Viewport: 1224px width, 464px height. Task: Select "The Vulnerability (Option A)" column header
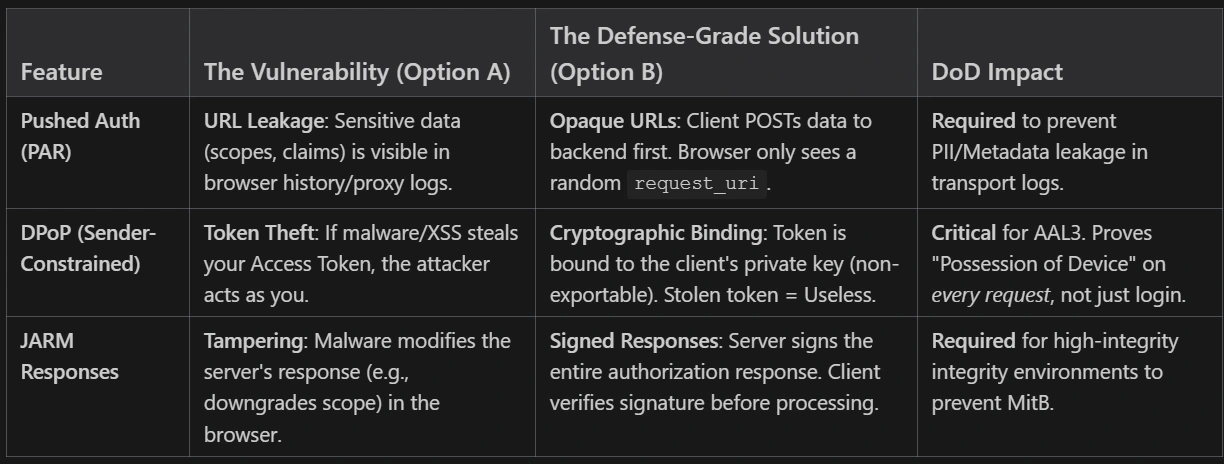(x=357, y=72)
